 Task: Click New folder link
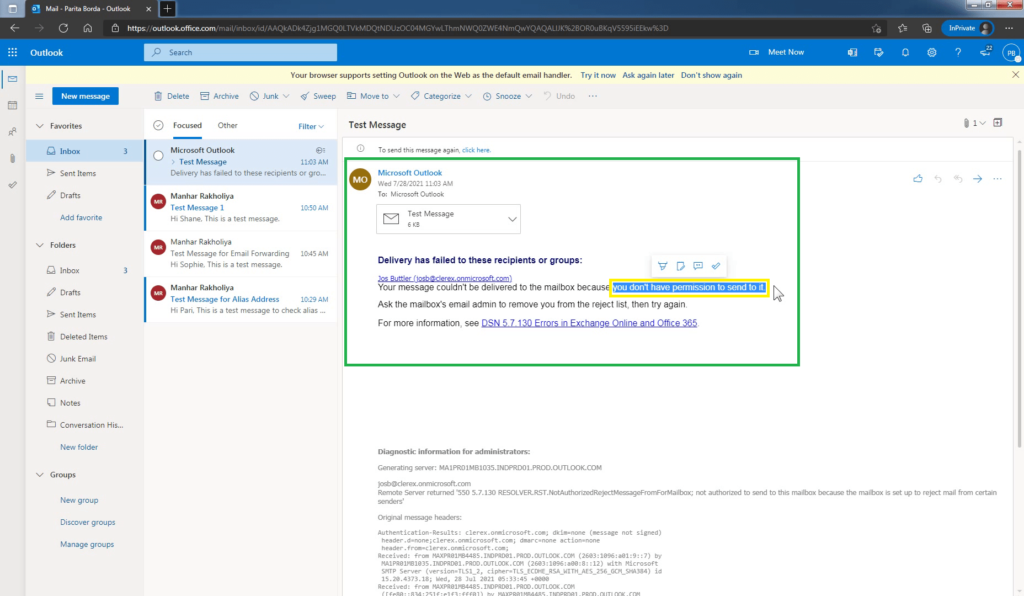[79, 447]
